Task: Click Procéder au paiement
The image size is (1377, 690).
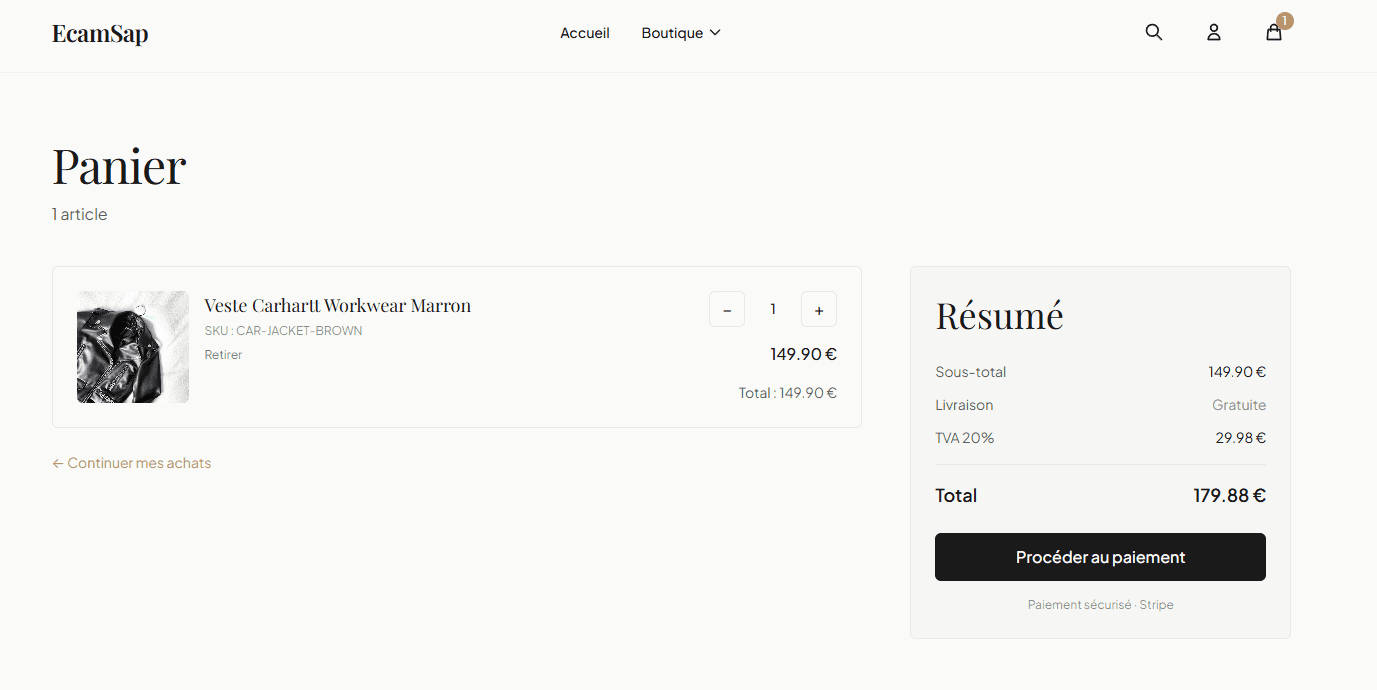Action: pos(1100,557)
